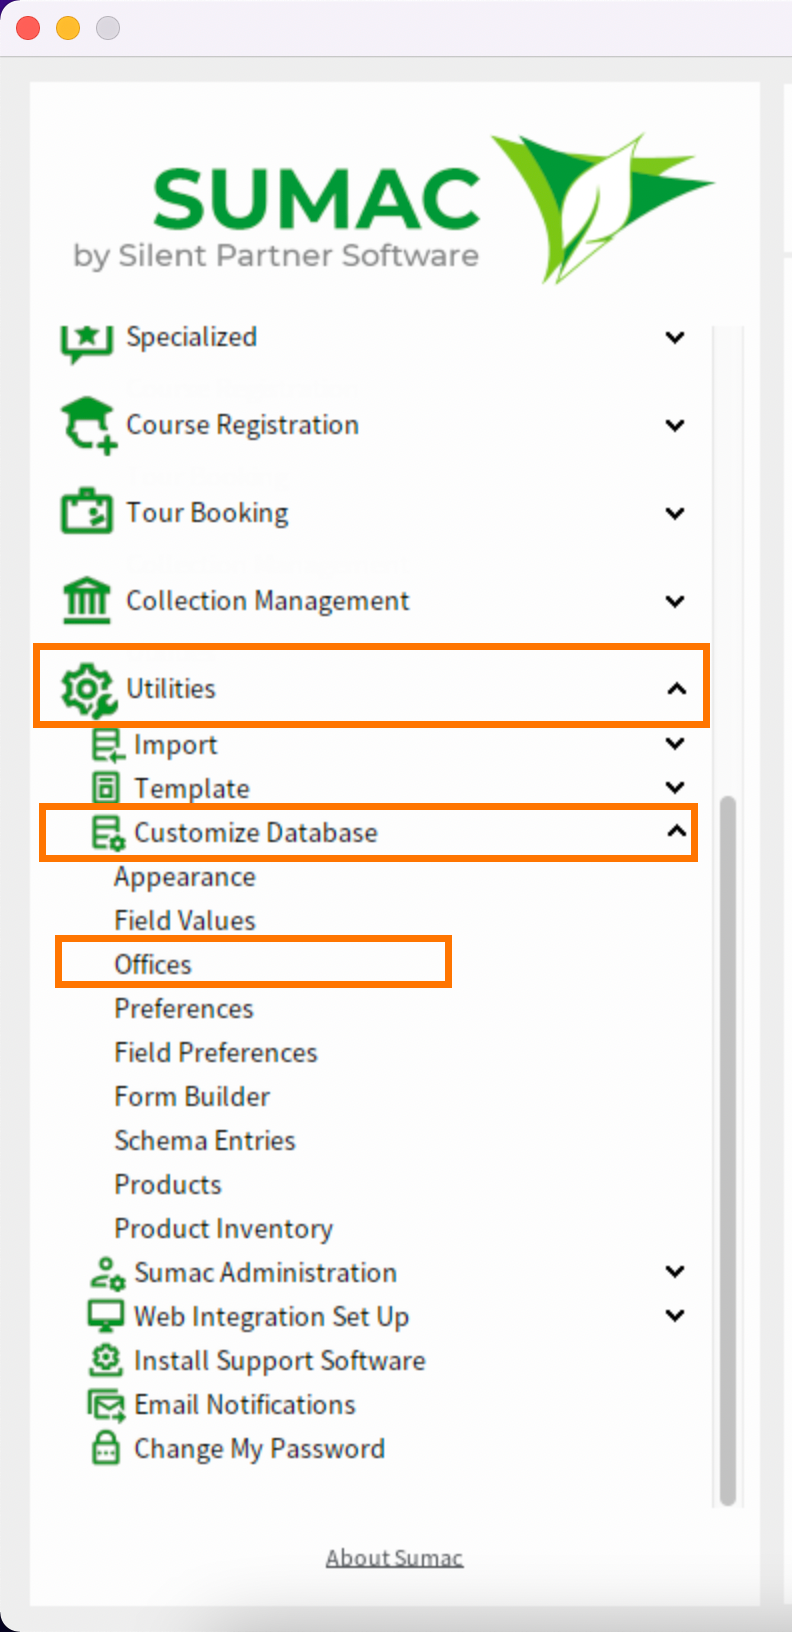Click the Utilities gear and wrench icon
The height and width of the screenshot is (1632, 792).
87,689
